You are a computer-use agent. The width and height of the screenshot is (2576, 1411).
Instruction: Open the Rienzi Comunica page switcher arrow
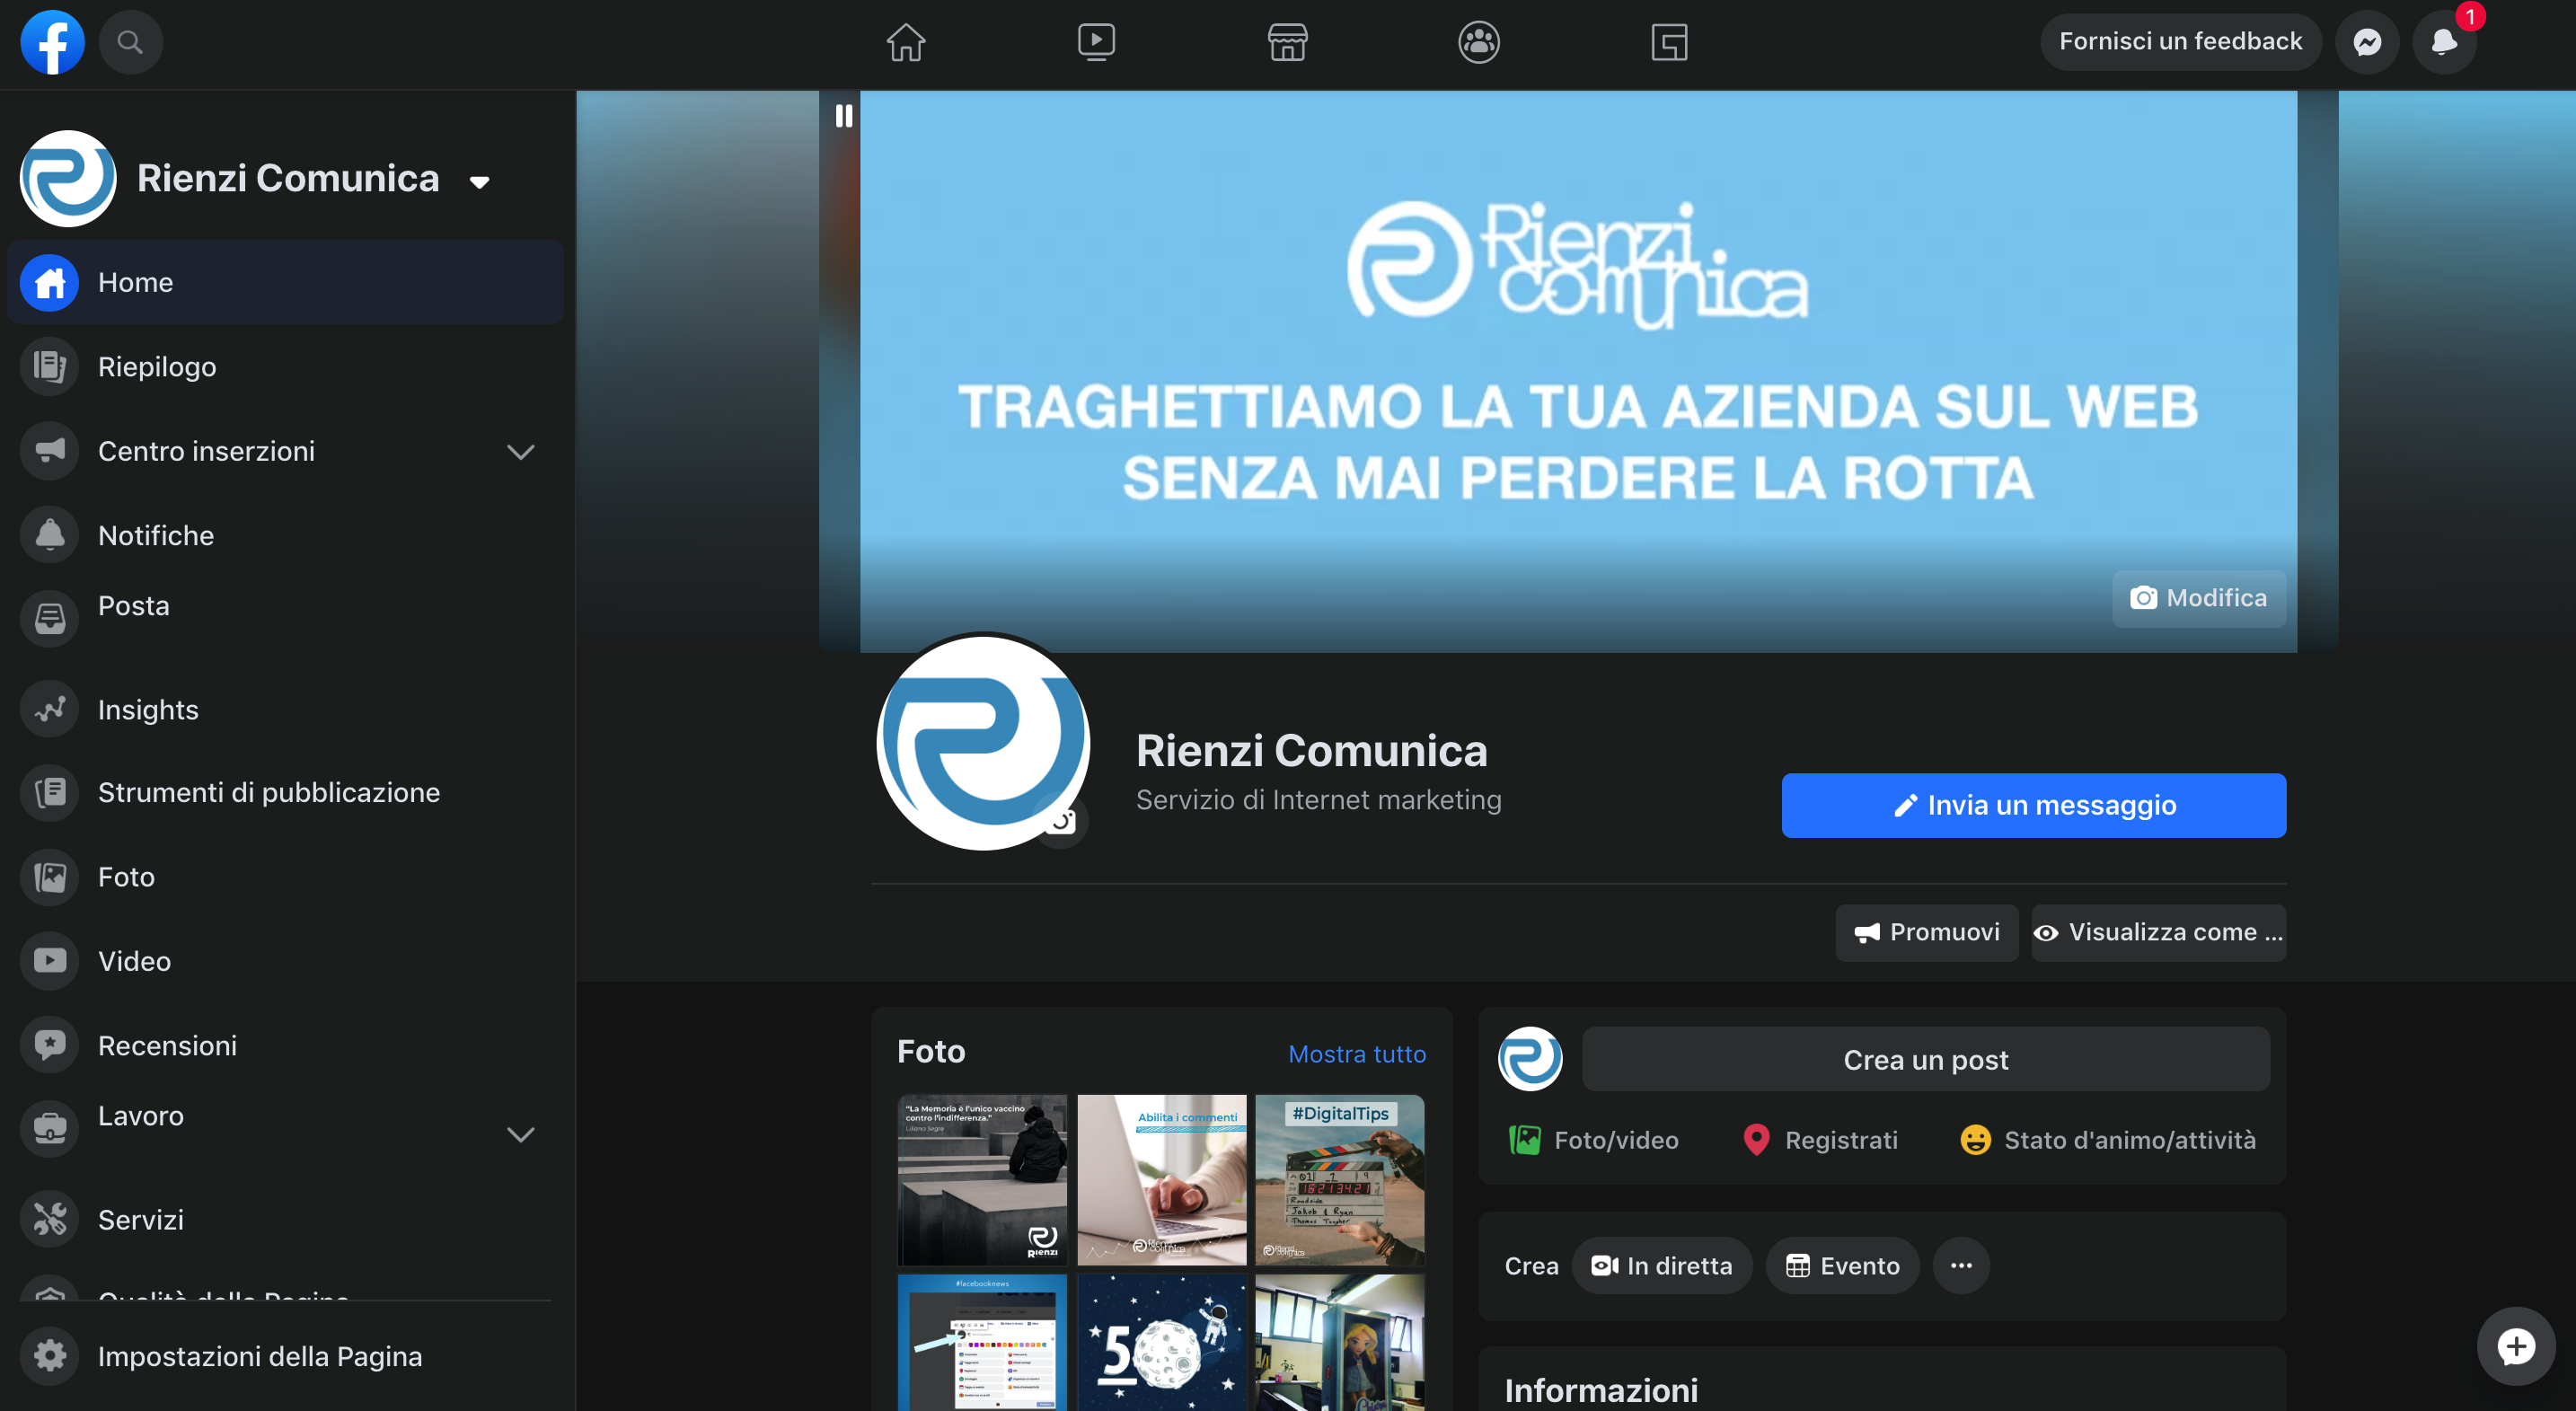(480, 180)
